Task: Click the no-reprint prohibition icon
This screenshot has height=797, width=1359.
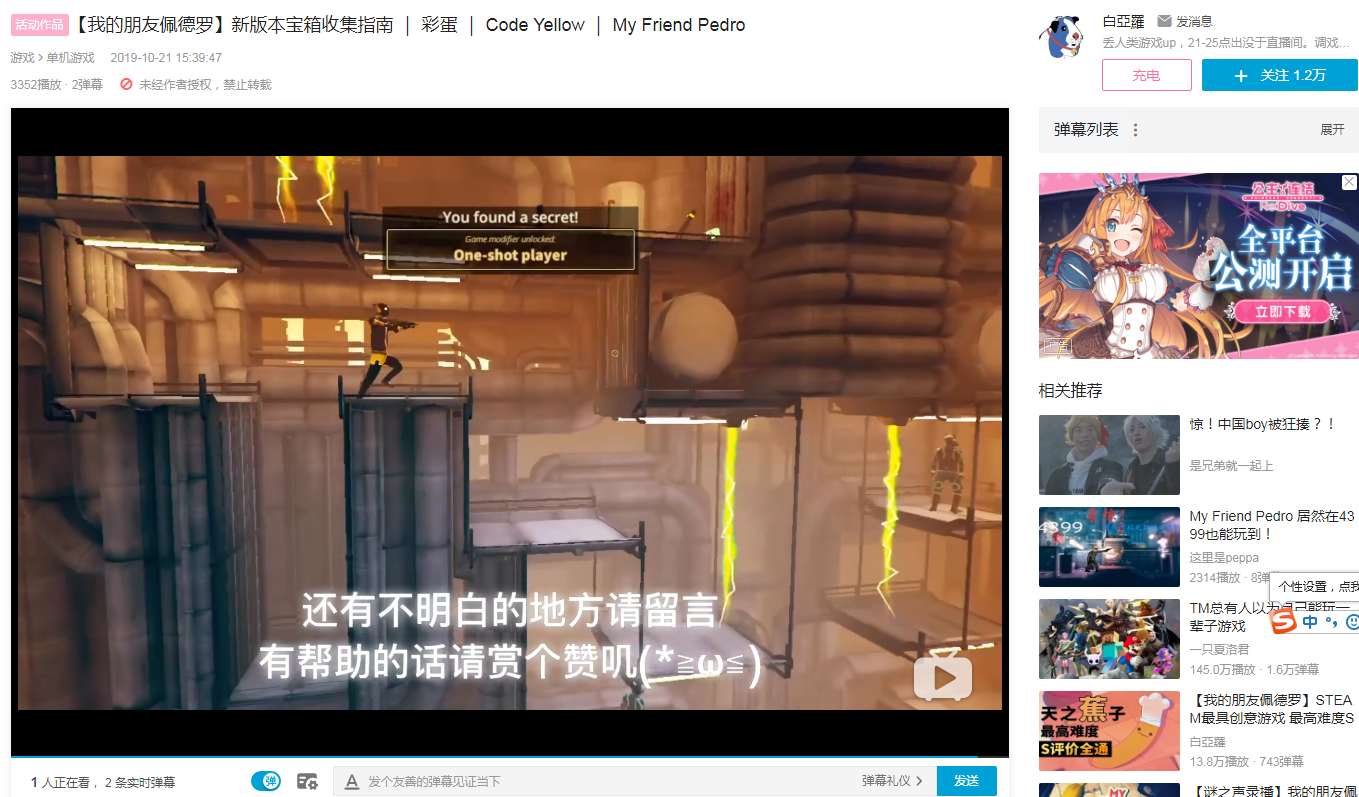Action: pos(126,85)
